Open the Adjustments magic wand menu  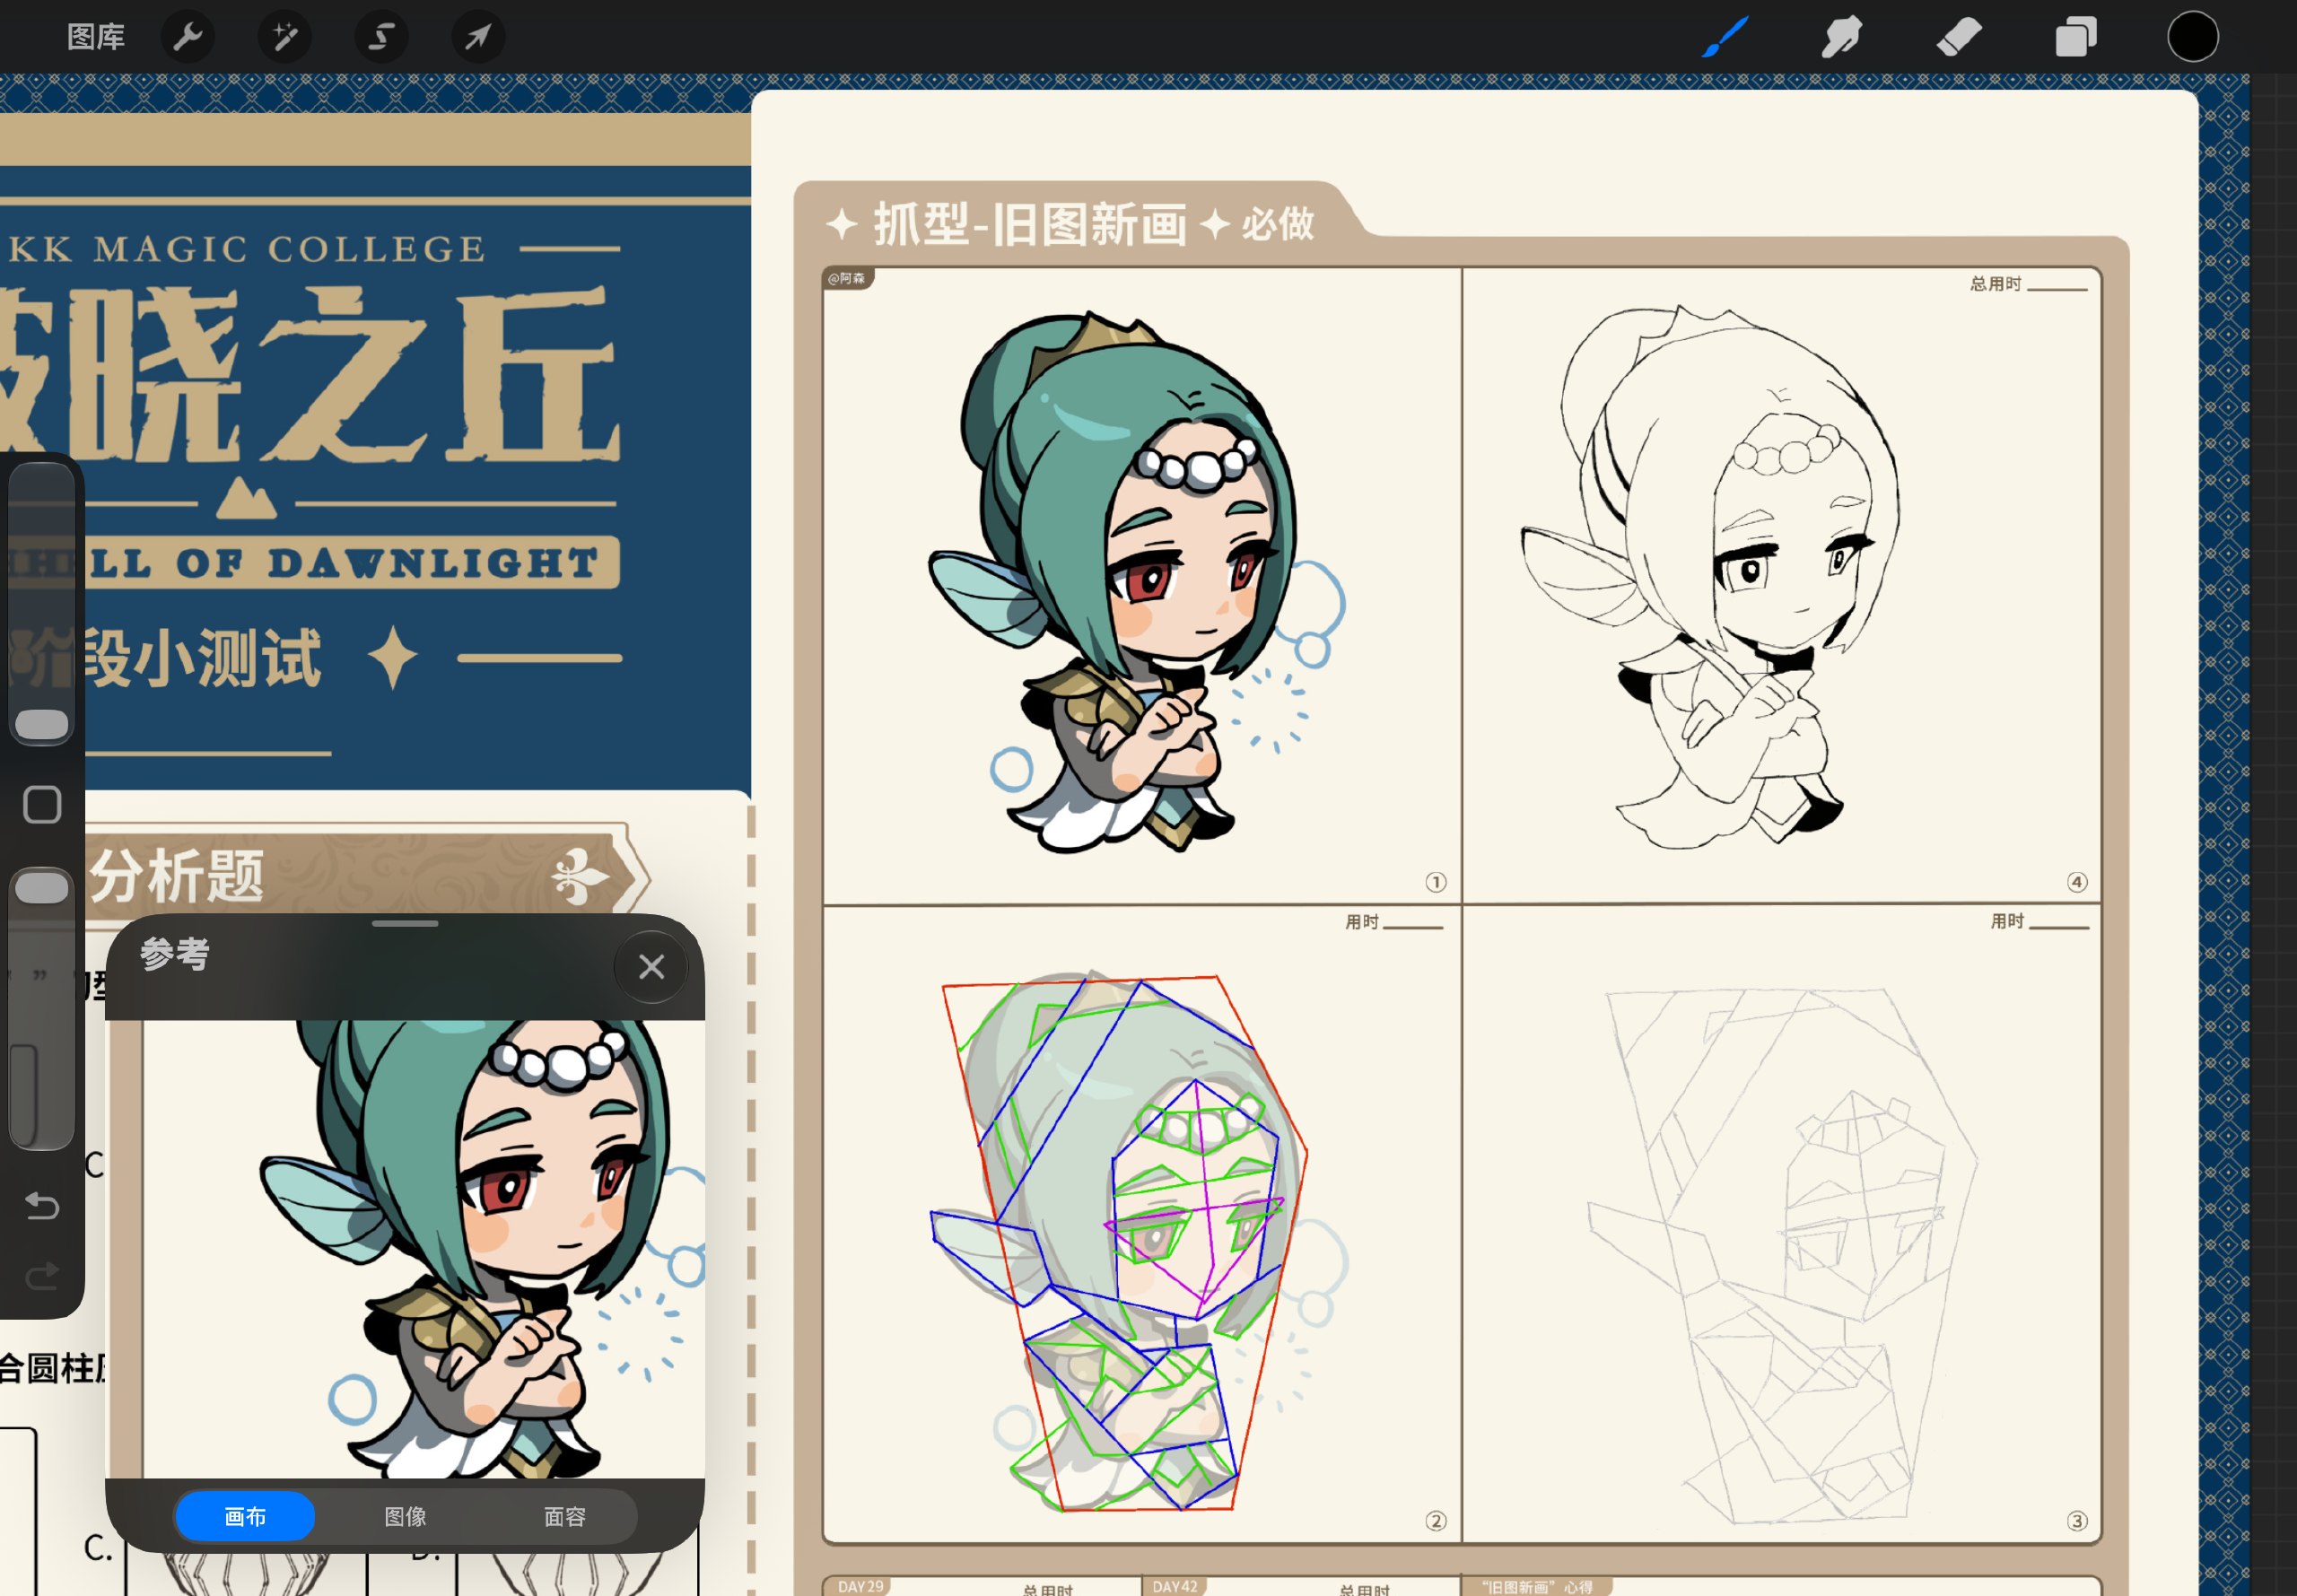coord(285,38)
